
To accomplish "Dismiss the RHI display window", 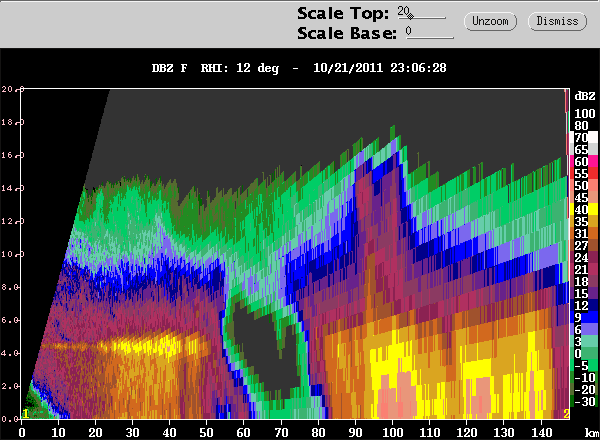I will pyautogui.click(x=557, y=21).
